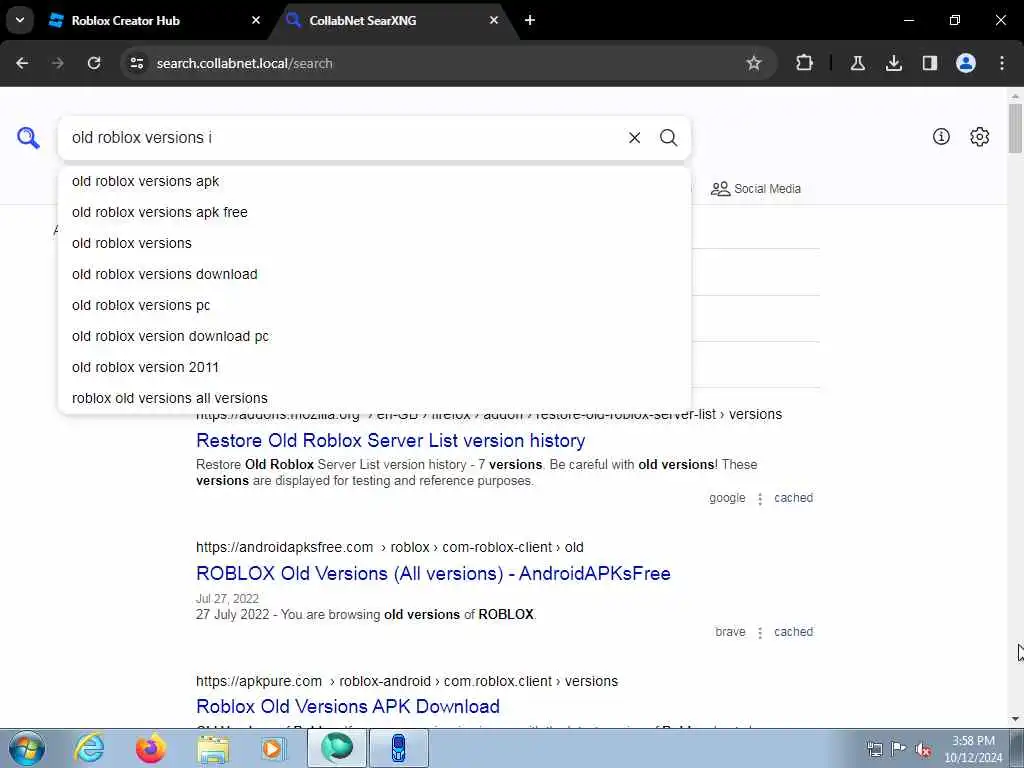This screenshot has width=1024, height=768.
Task: Switch to the Roblox Creator Hub tab
Action: coord(153,20)
